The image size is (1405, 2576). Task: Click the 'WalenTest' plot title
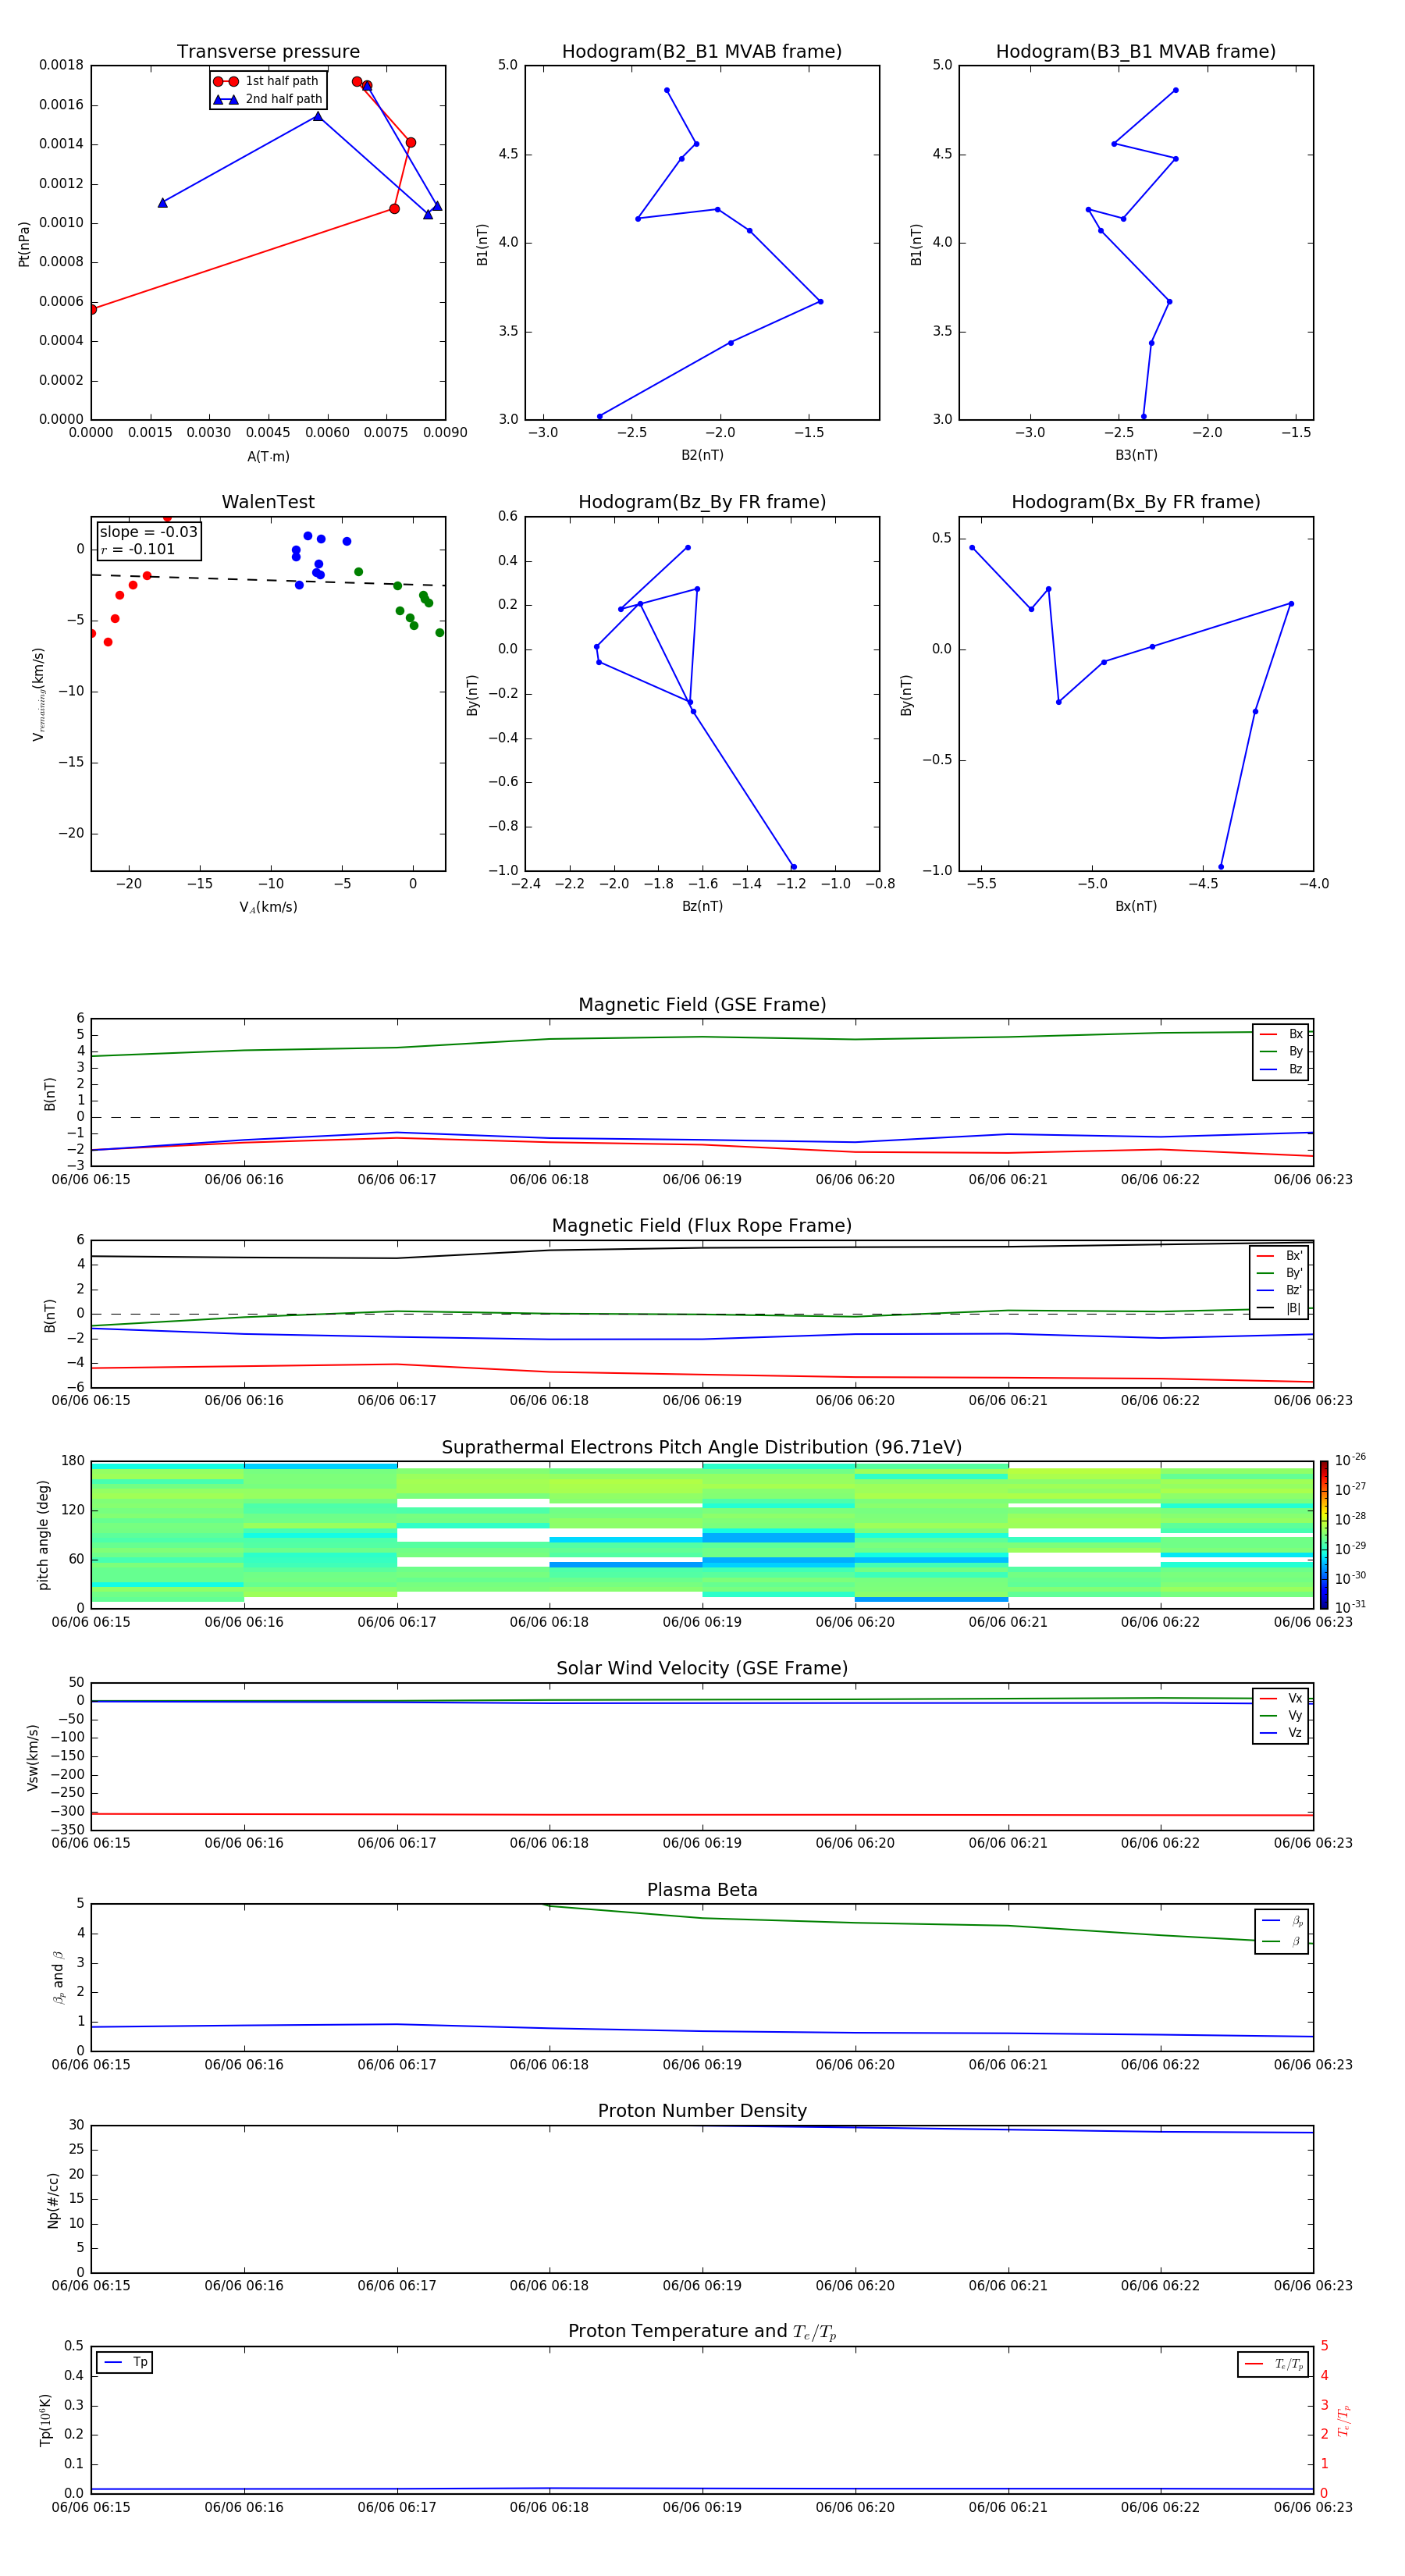click(268, 502)
